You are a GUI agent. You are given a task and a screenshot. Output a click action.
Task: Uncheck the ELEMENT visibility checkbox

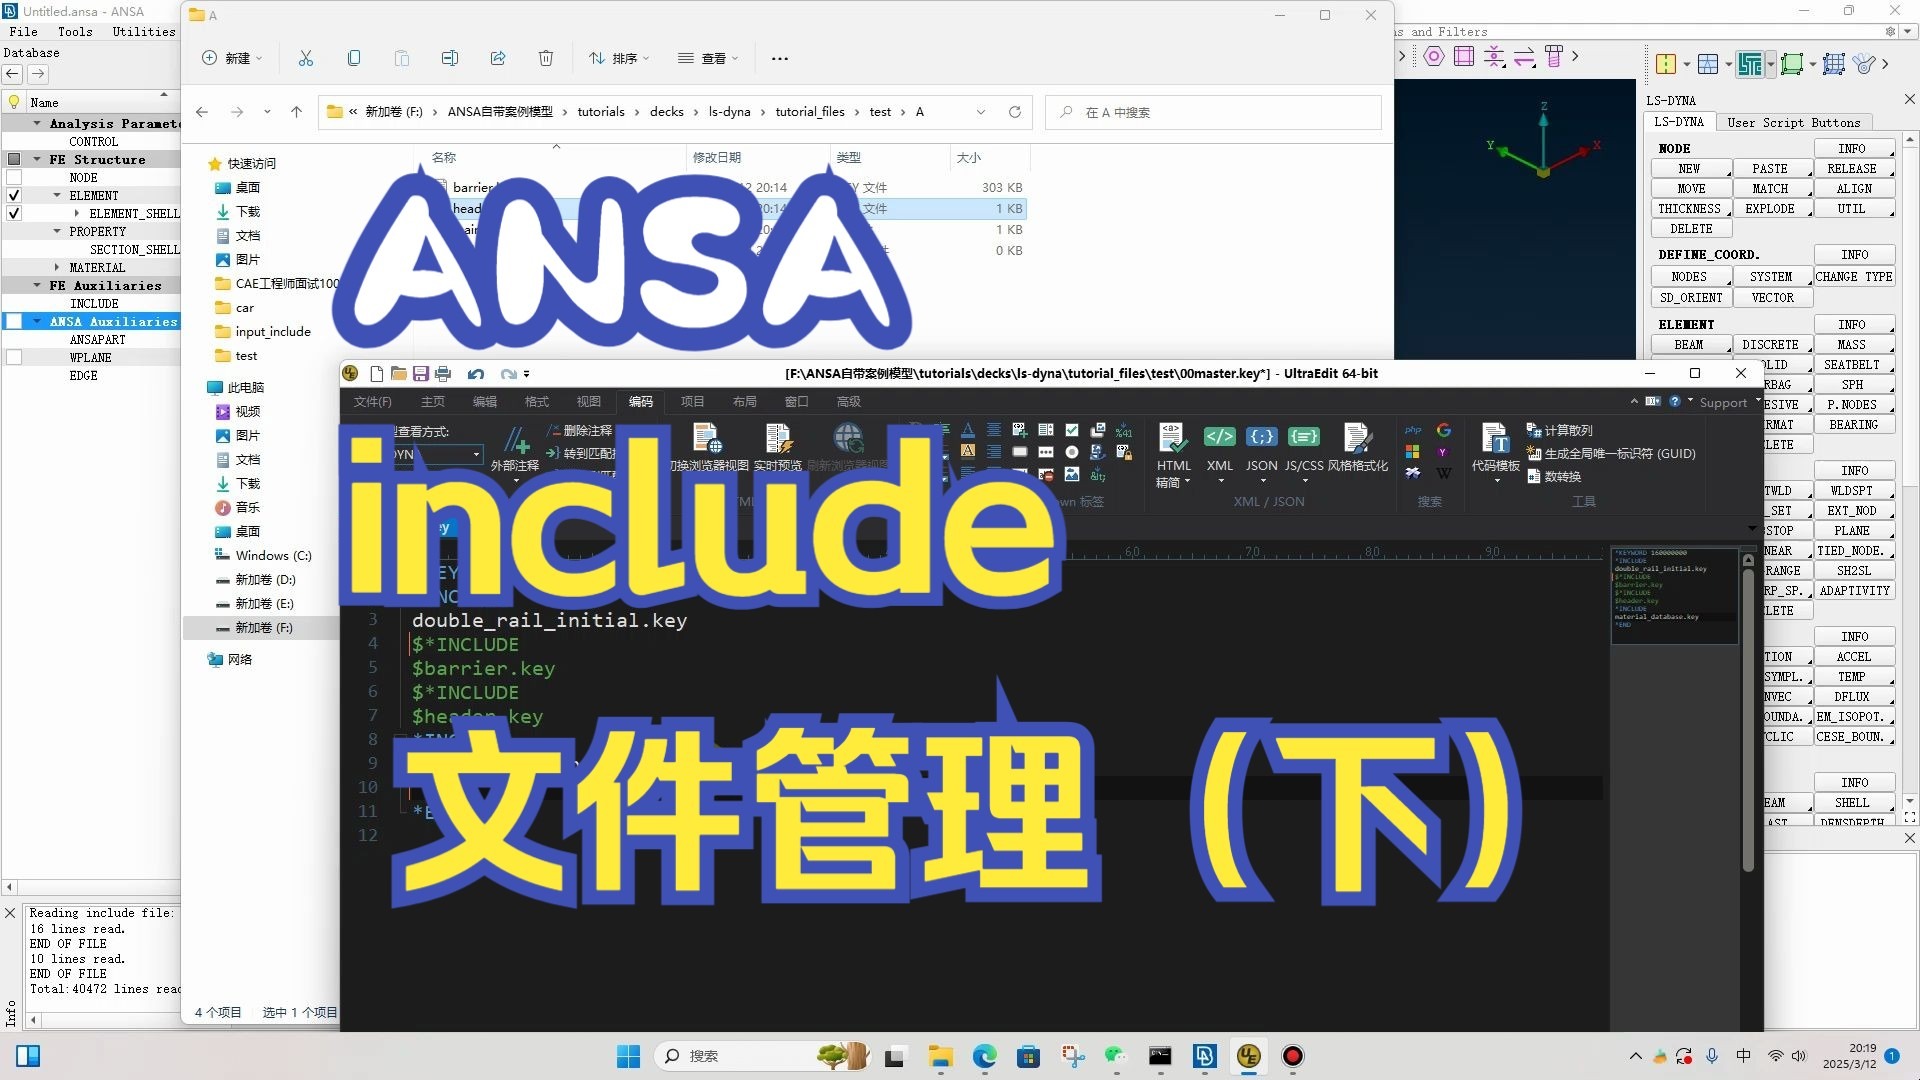[x=14, y=196]
